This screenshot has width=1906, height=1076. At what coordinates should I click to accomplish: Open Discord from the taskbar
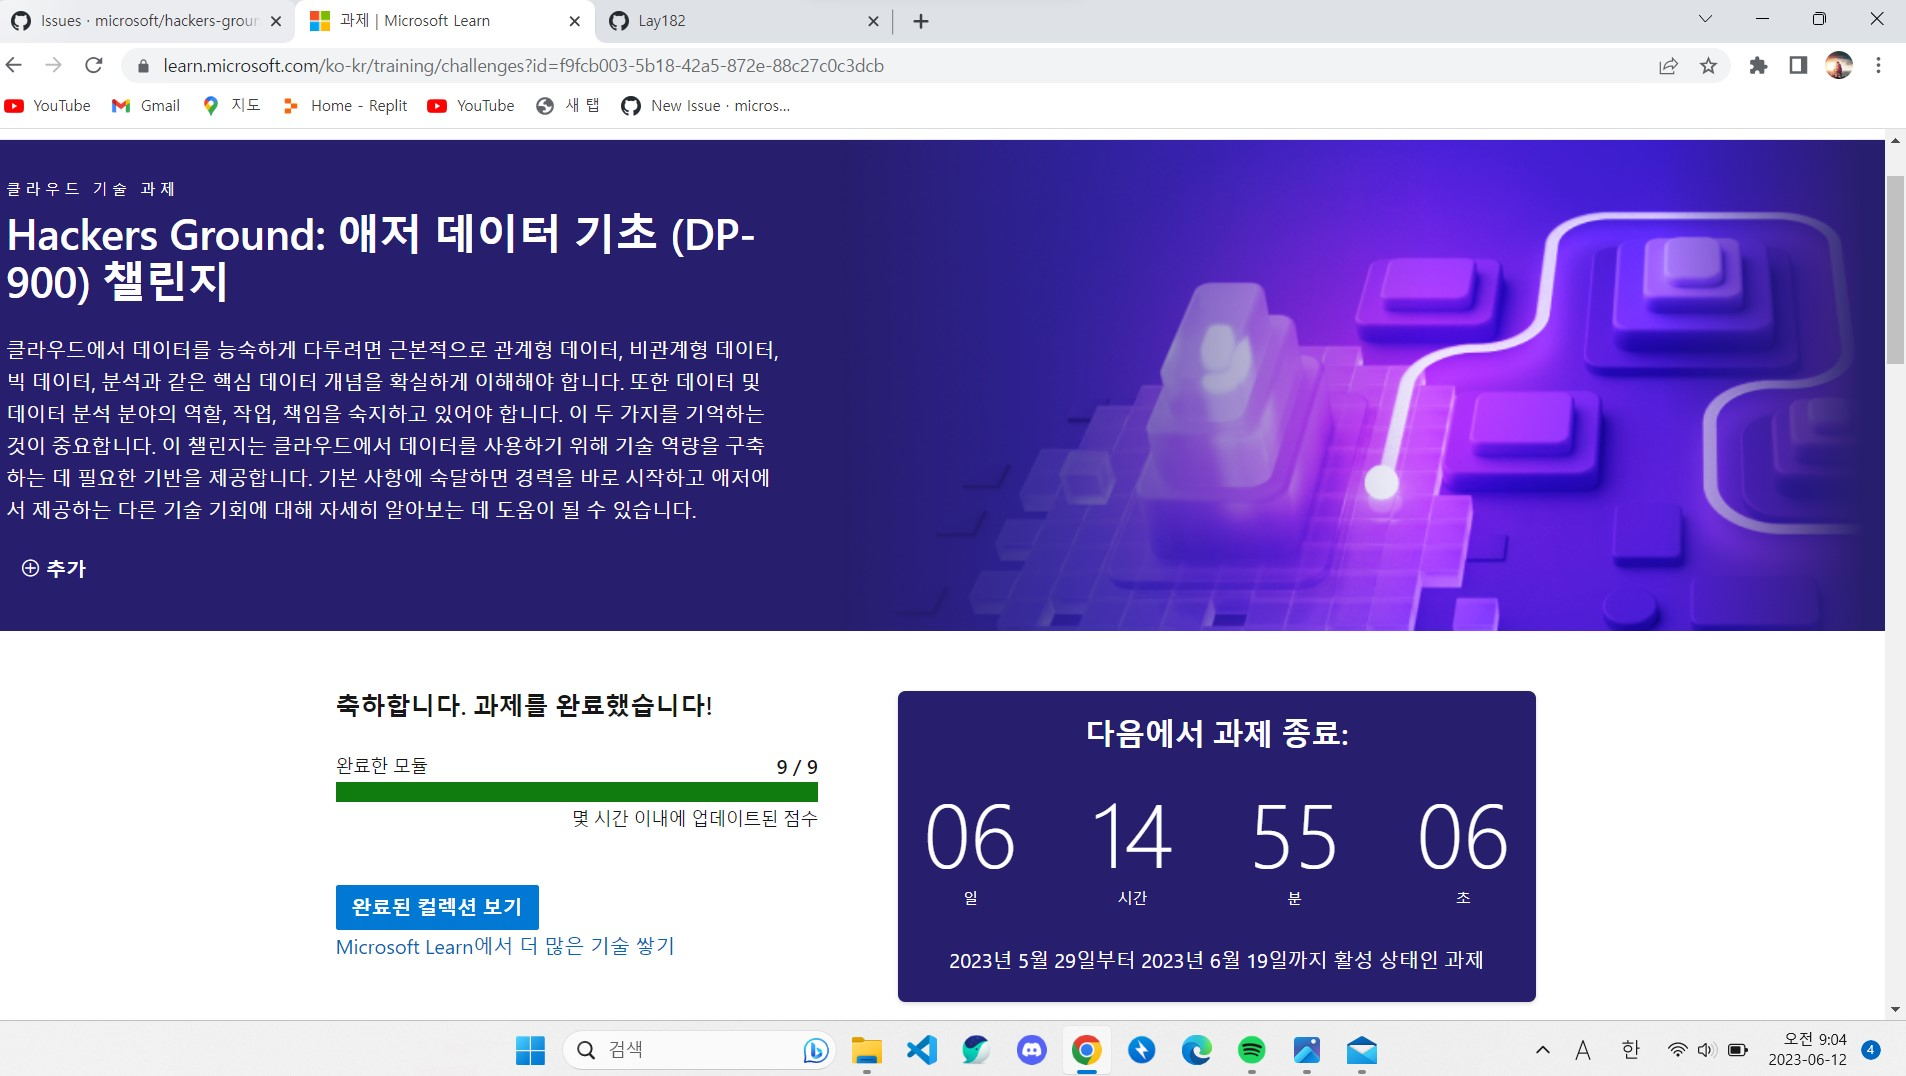coord(1030,1049)
